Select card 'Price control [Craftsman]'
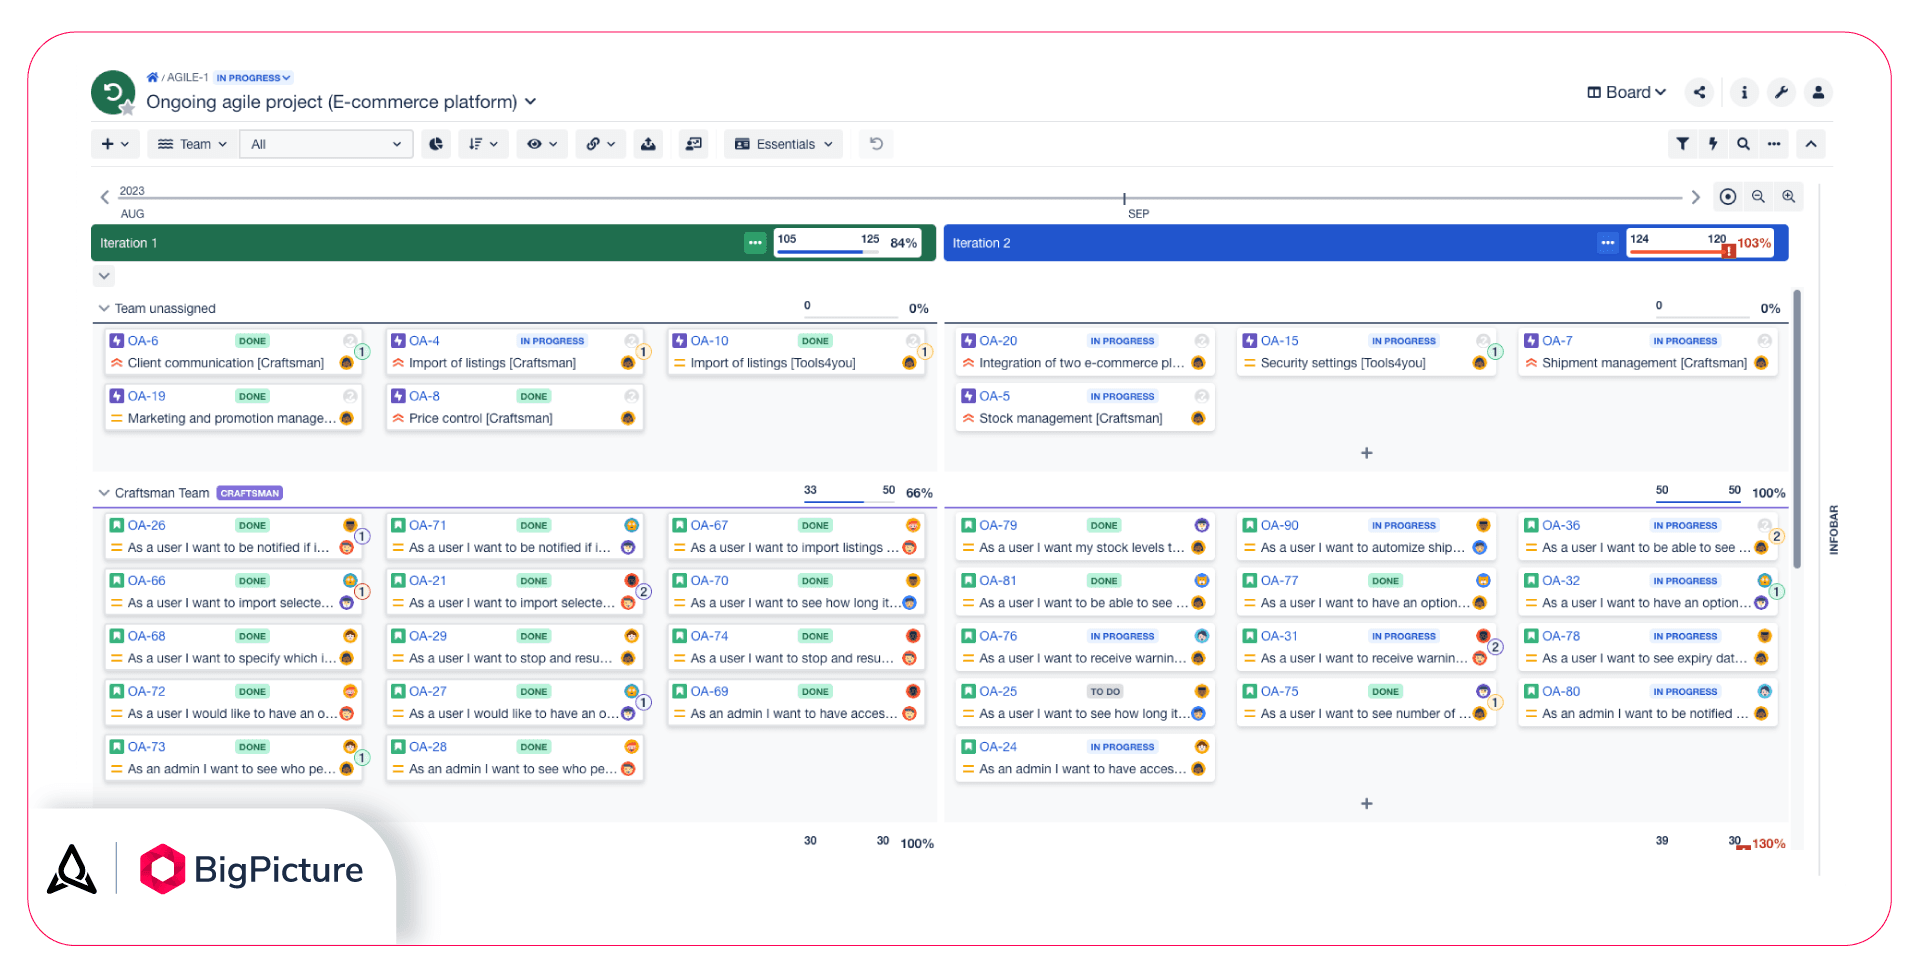1920x978 pixels. click(514, 407)
